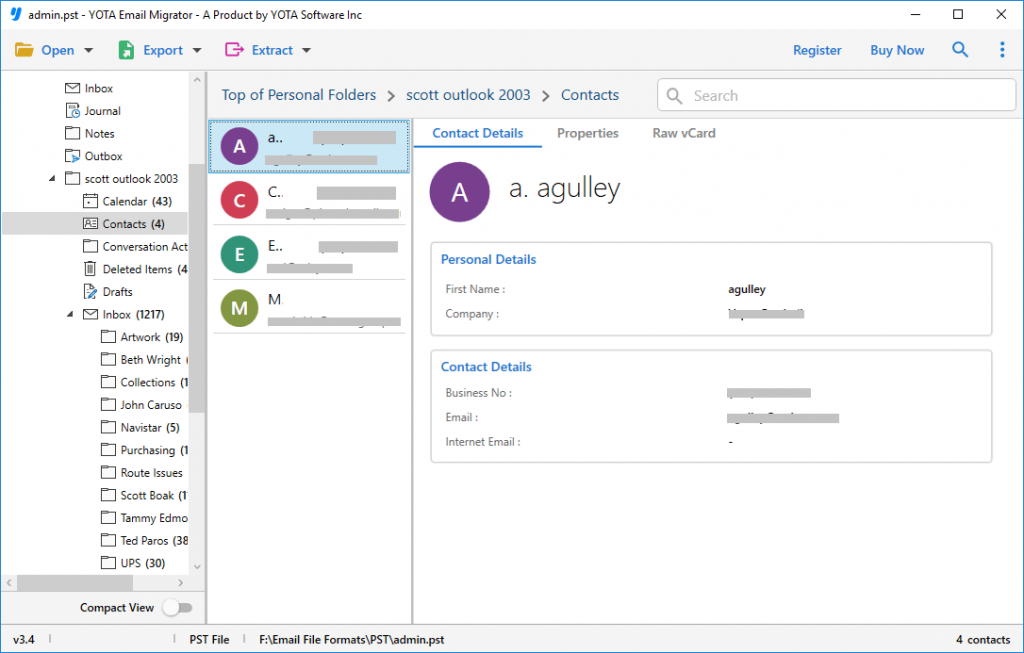The image size is (1024, 653).
Task: Enable Compact View with the toggle switch
Action: [x=178, y=607]
